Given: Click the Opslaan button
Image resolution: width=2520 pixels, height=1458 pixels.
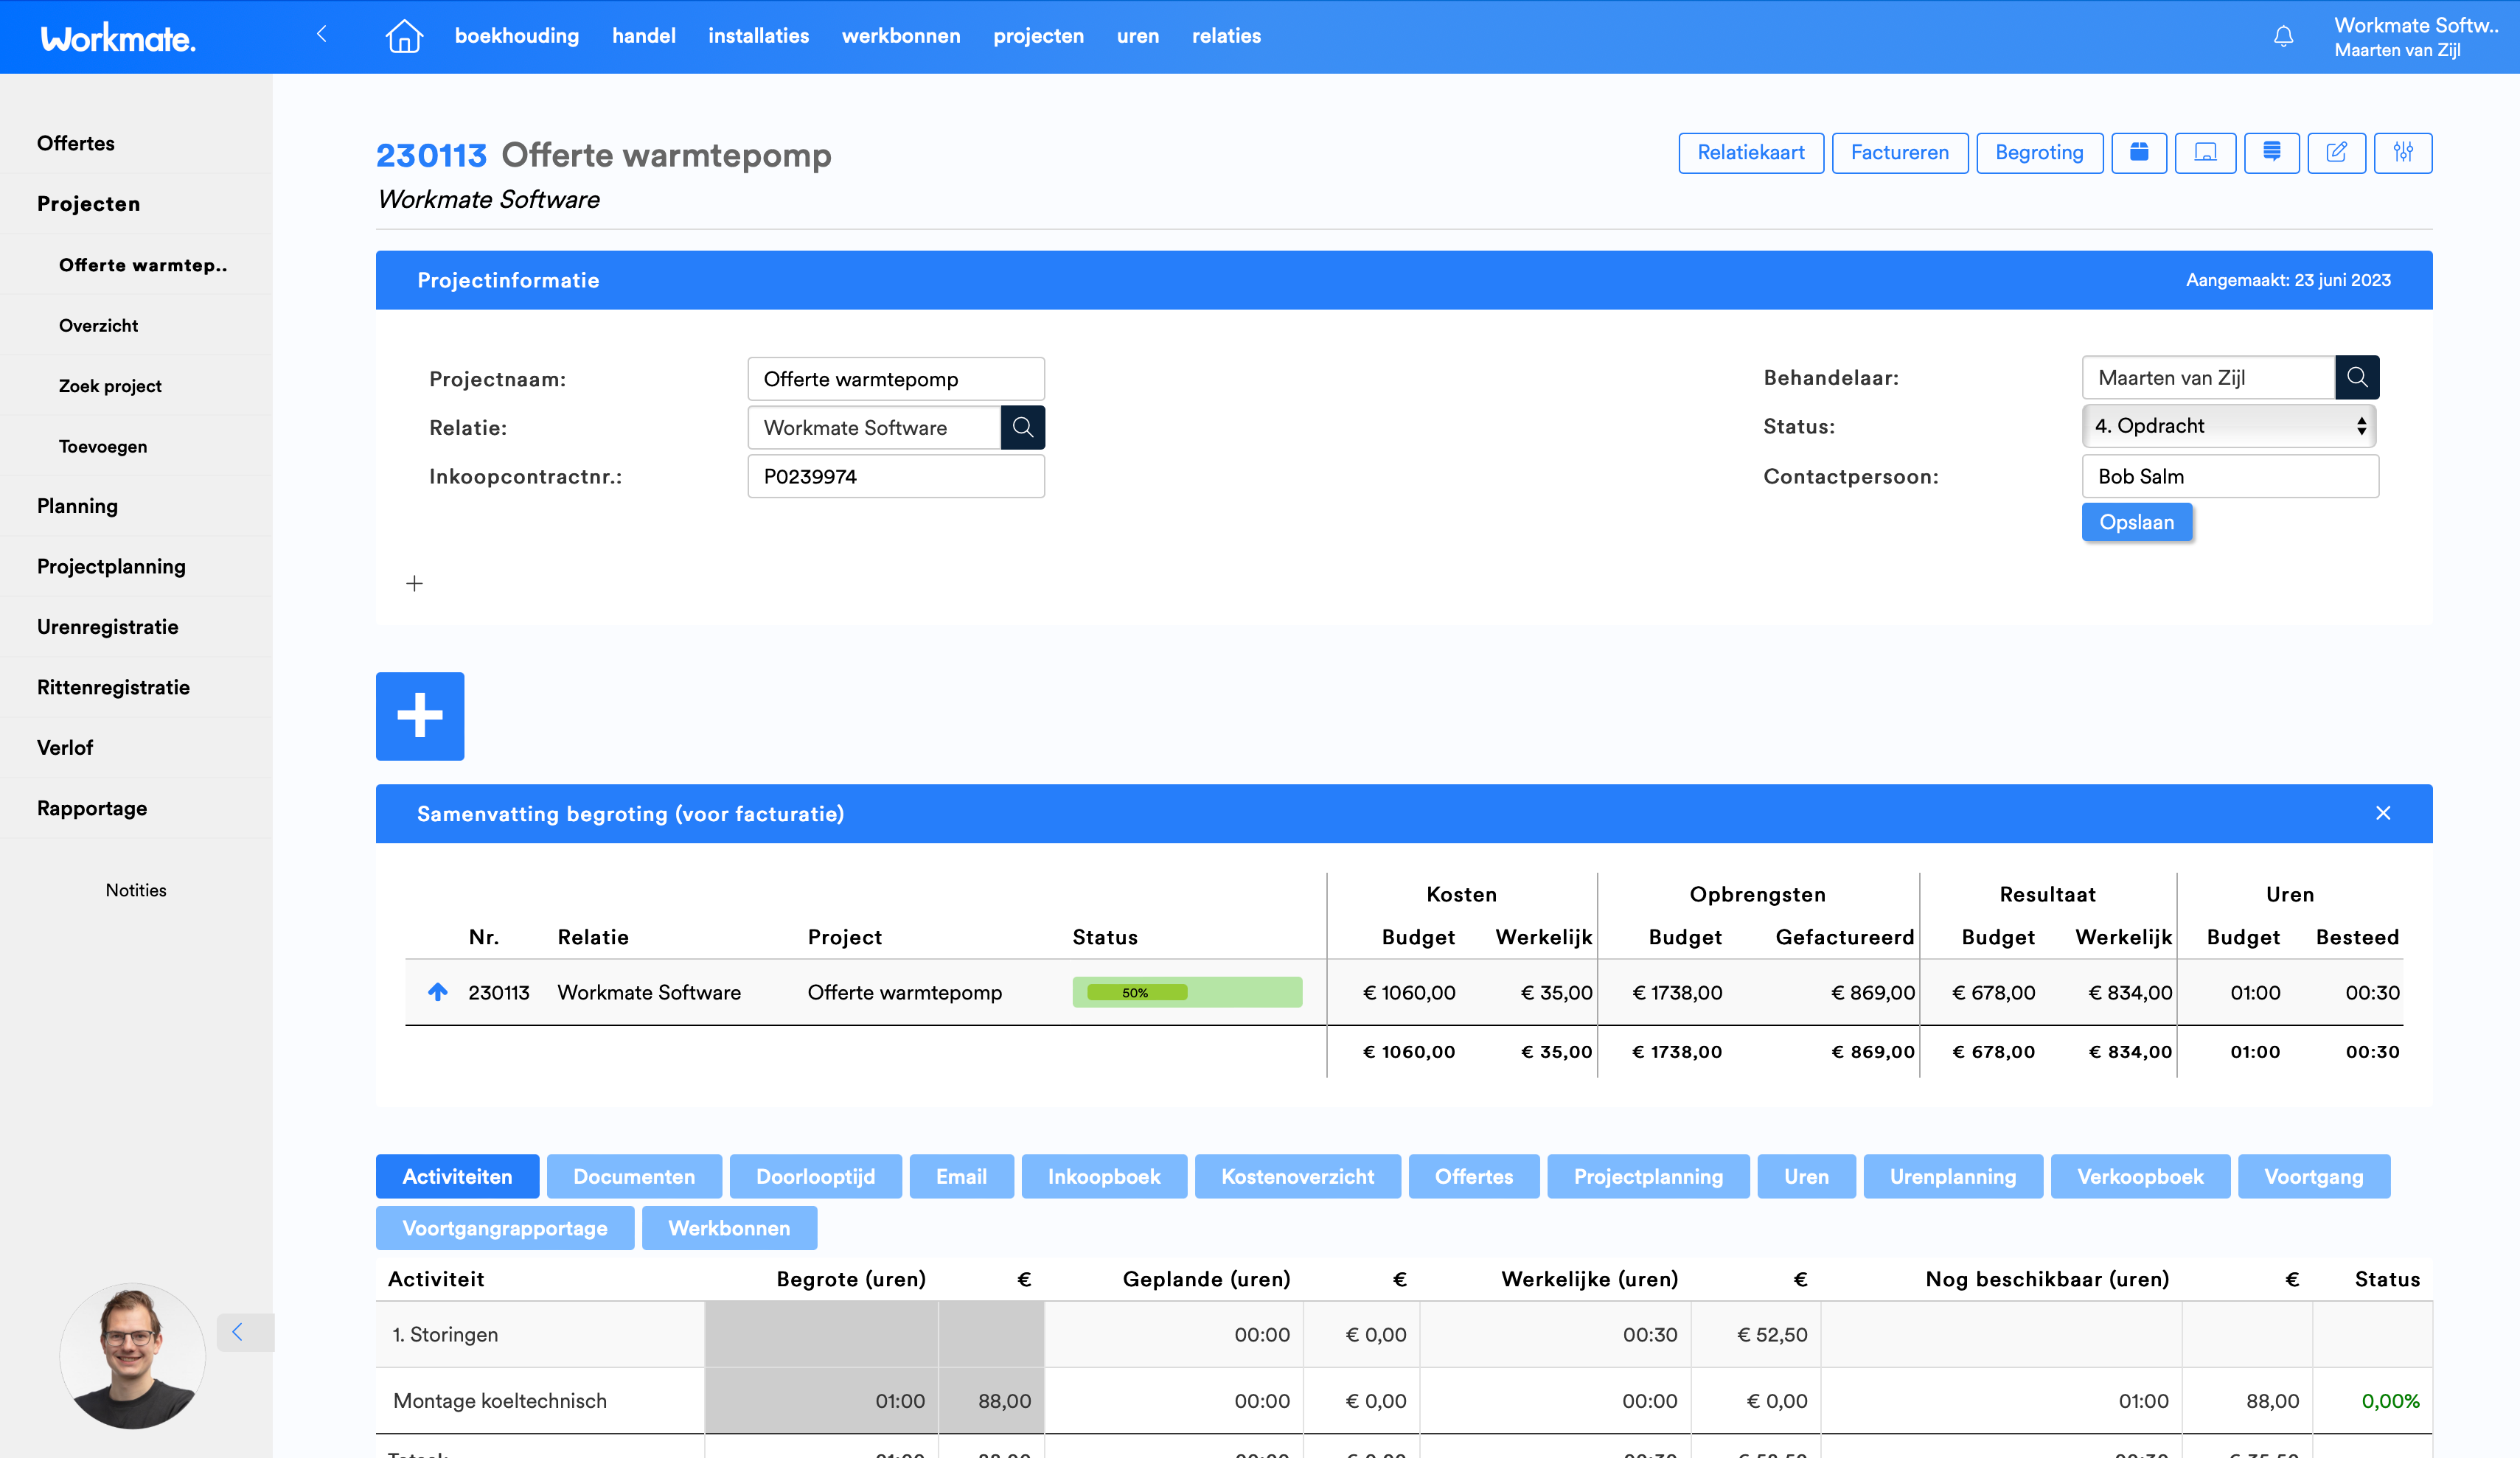Looking at the screenshot, I should (x=2136, y=522).
